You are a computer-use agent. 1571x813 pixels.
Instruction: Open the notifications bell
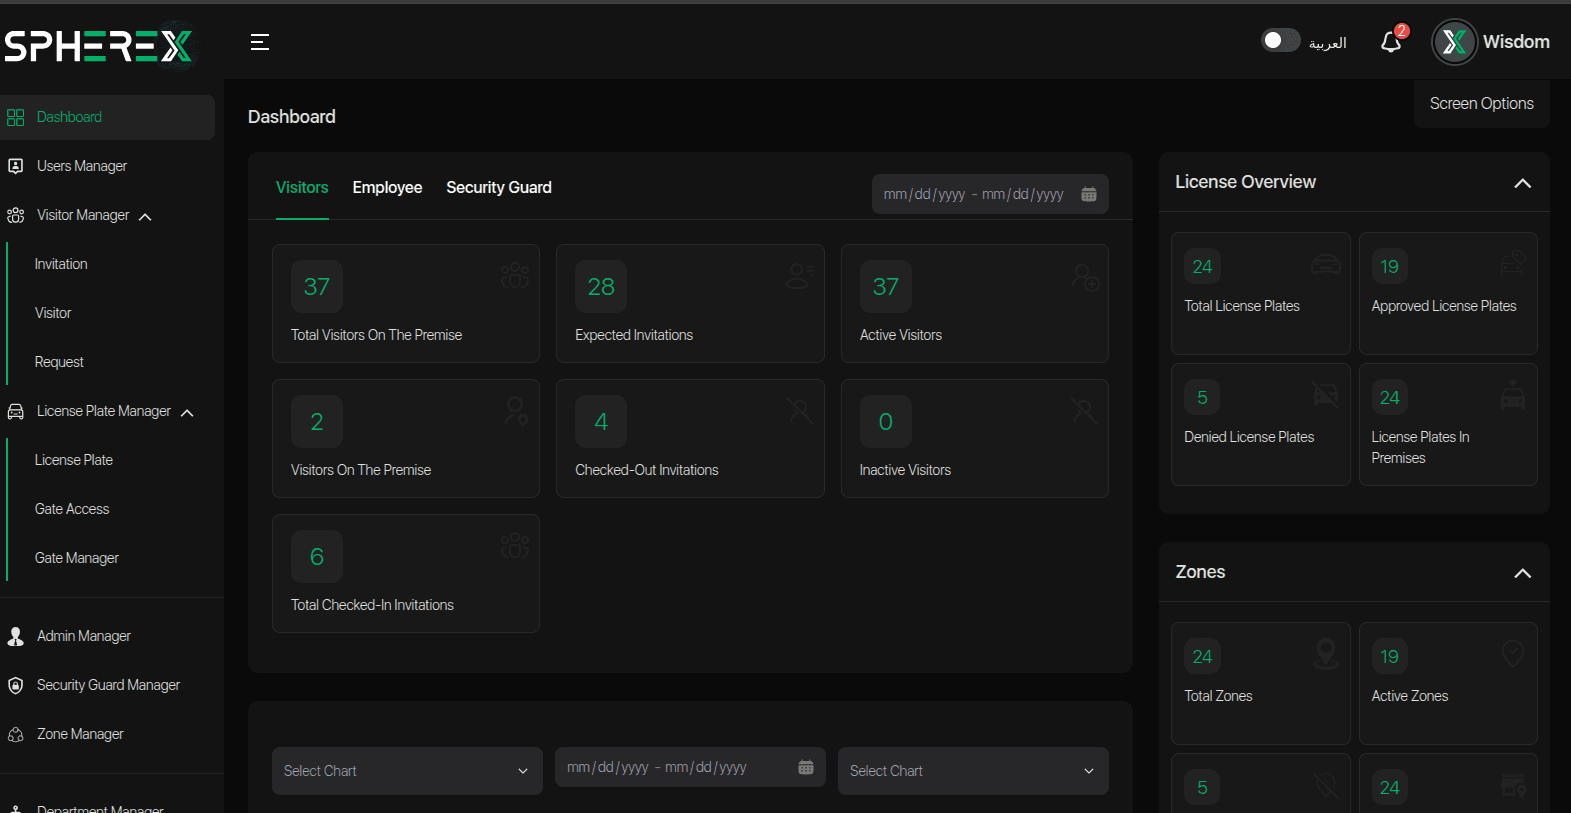click(x=1391, y=42)
